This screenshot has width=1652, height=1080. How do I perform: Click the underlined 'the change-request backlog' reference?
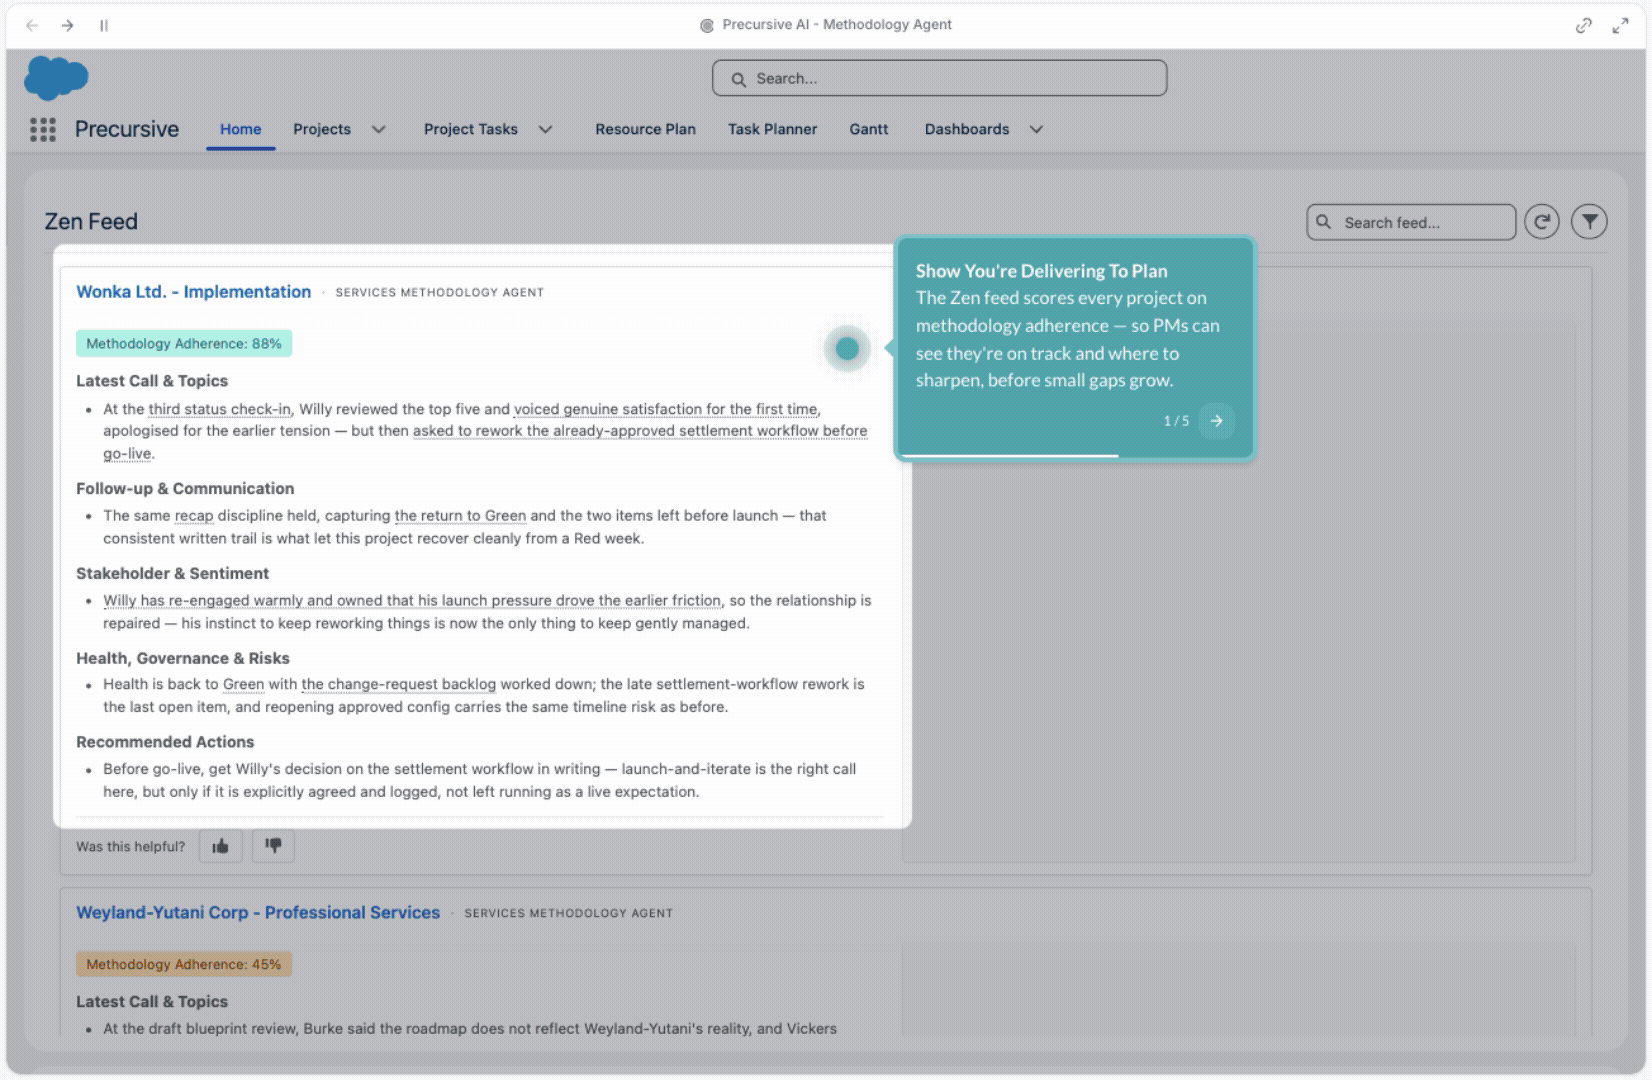399,685
